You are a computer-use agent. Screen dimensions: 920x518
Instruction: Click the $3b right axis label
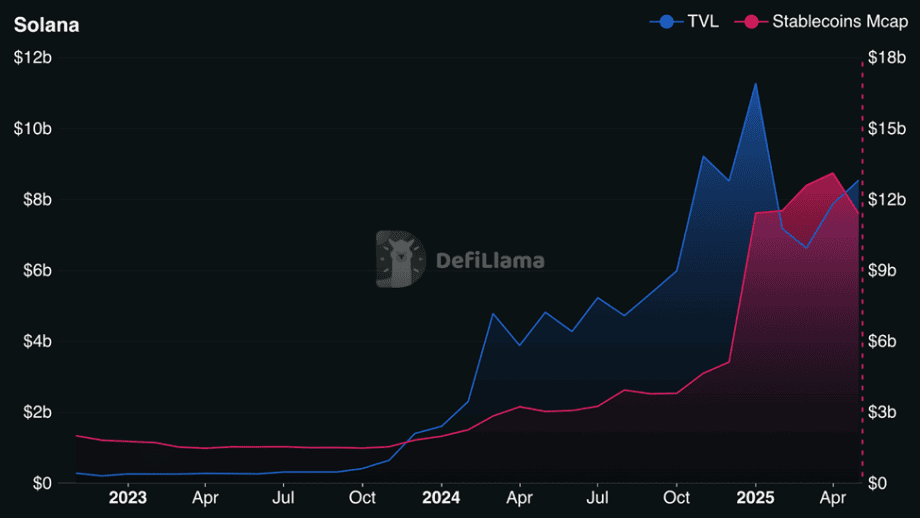tap(888, 412)
